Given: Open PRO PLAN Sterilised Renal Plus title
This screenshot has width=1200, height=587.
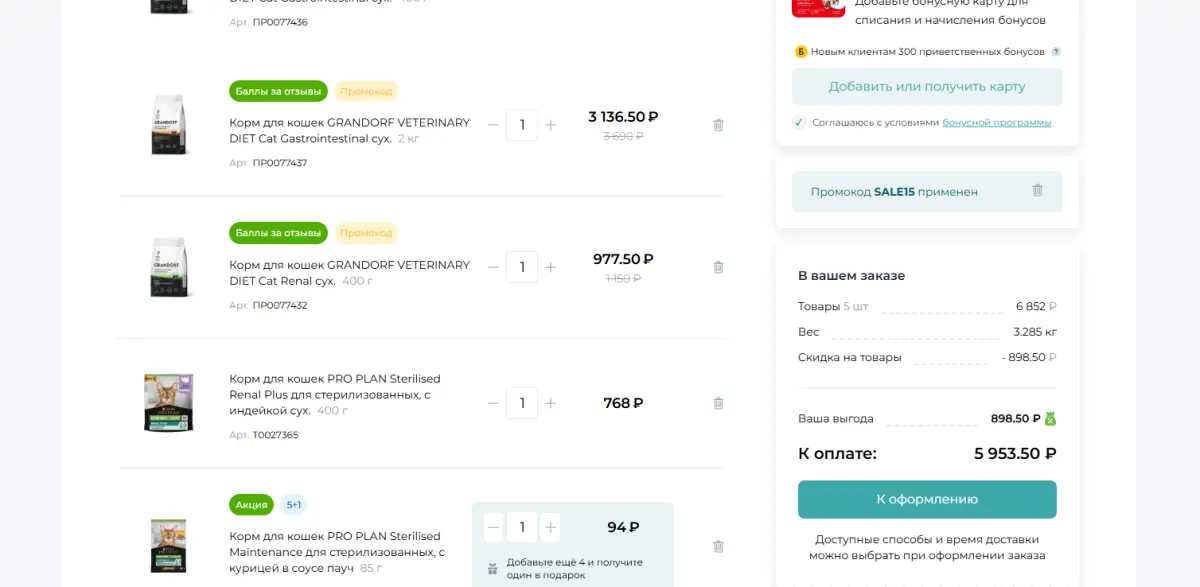Looking at the screenshot, I should click(x=335, y=394).
